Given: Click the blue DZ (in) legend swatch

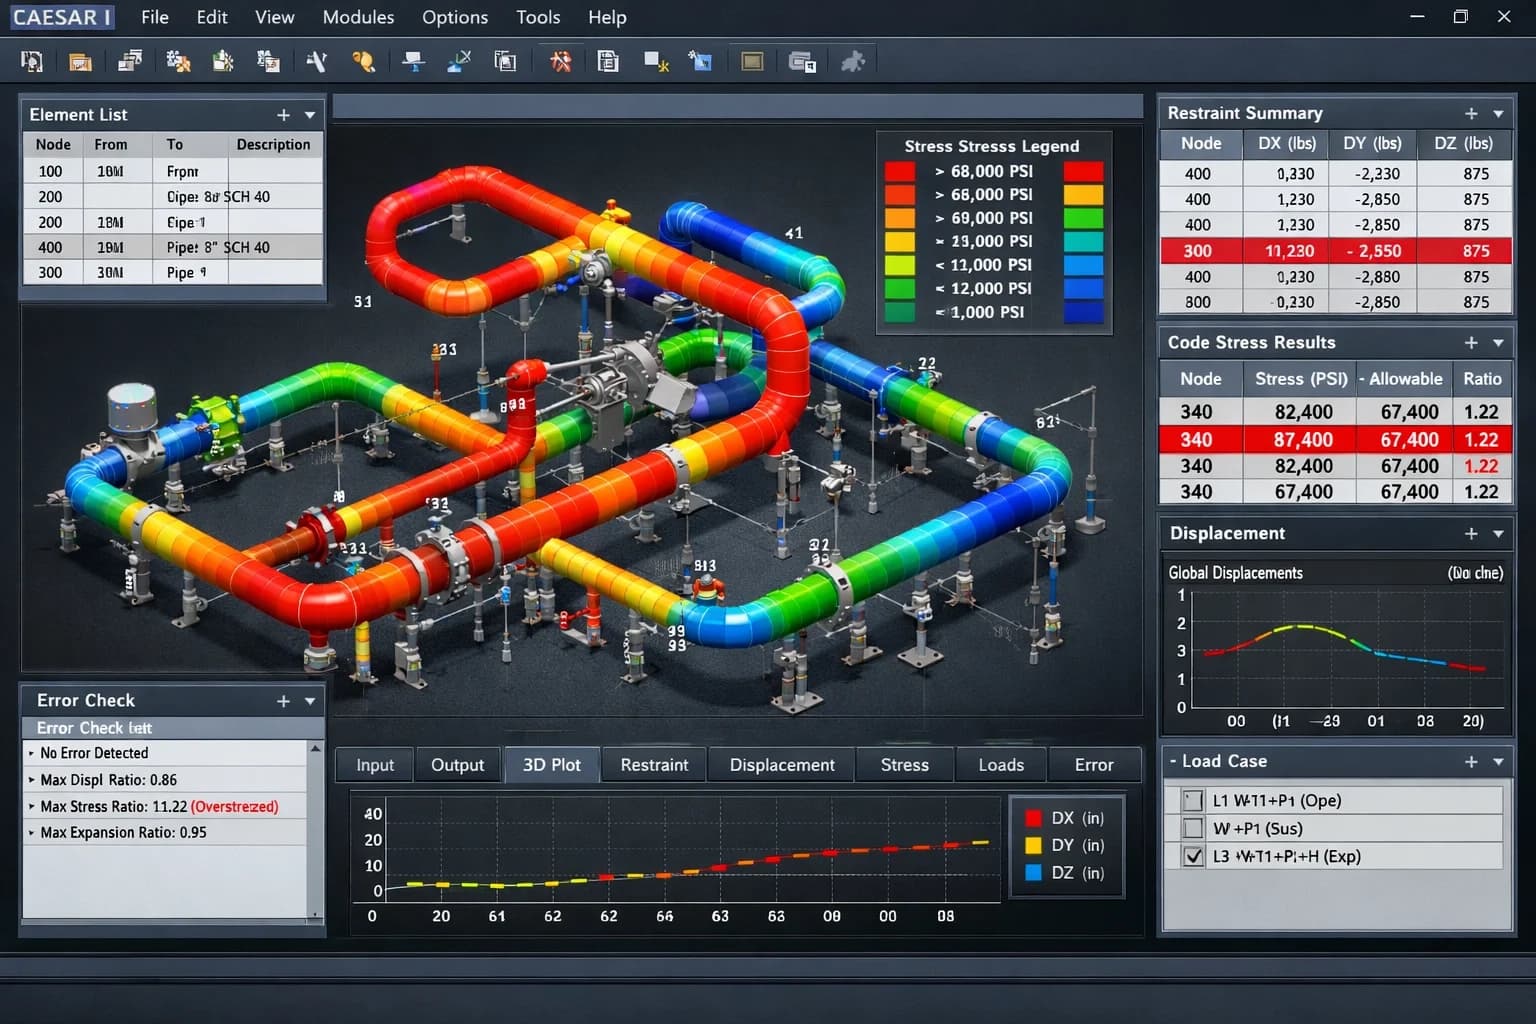Looking at the screenshot, I should (1034, 873).
